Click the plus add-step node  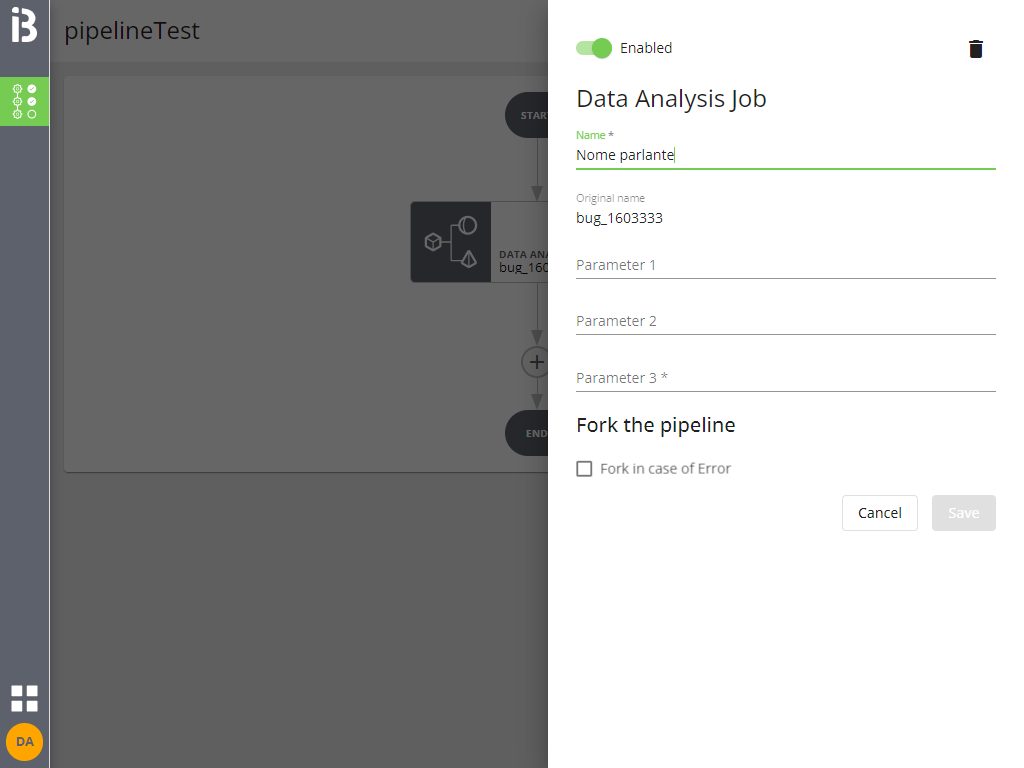coord(536,362)
